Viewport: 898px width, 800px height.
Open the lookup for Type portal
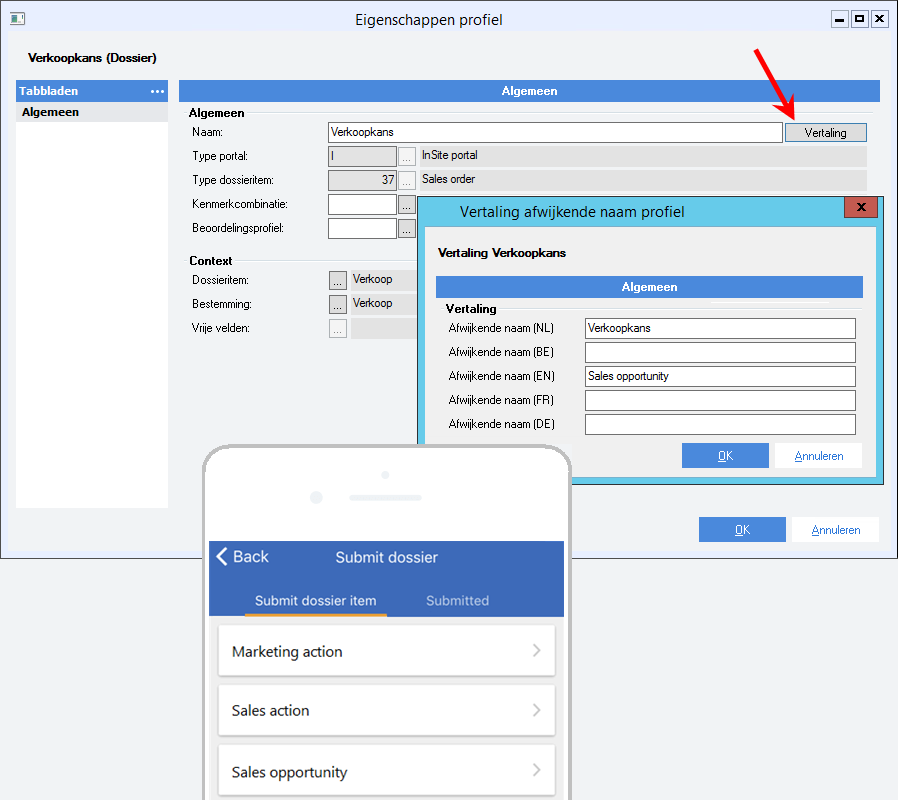click(x=406, y=156)
